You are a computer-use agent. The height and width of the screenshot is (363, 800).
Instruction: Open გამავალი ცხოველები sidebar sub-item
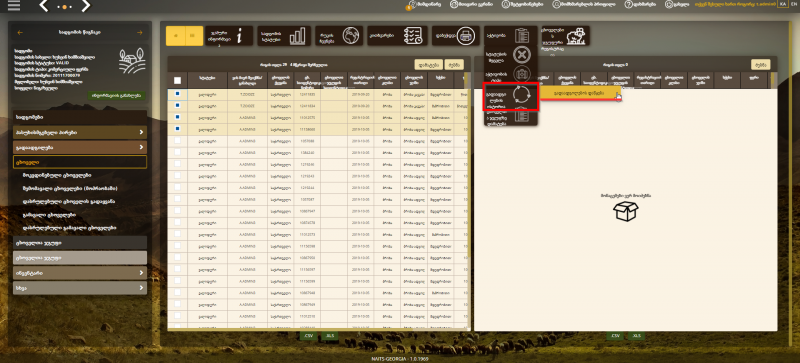[49, 214]
